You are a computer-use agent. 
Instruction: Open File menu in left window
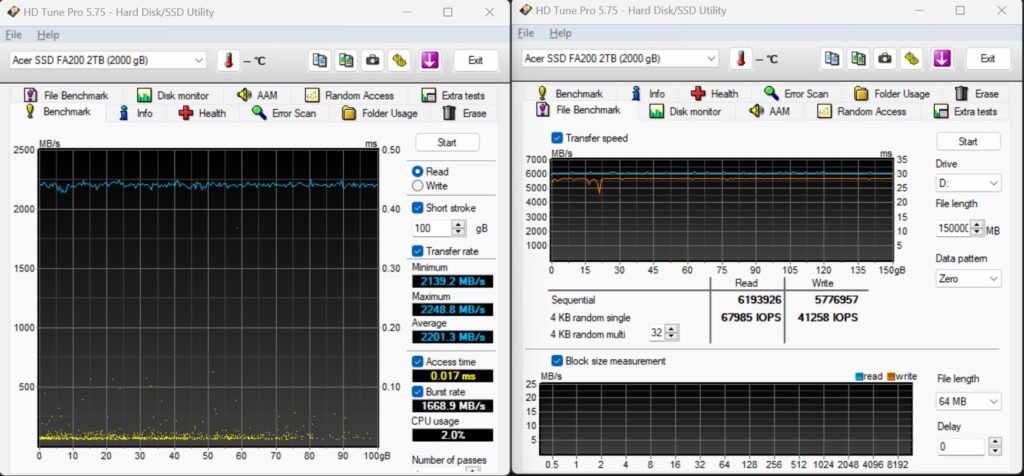tap(14, 35)
